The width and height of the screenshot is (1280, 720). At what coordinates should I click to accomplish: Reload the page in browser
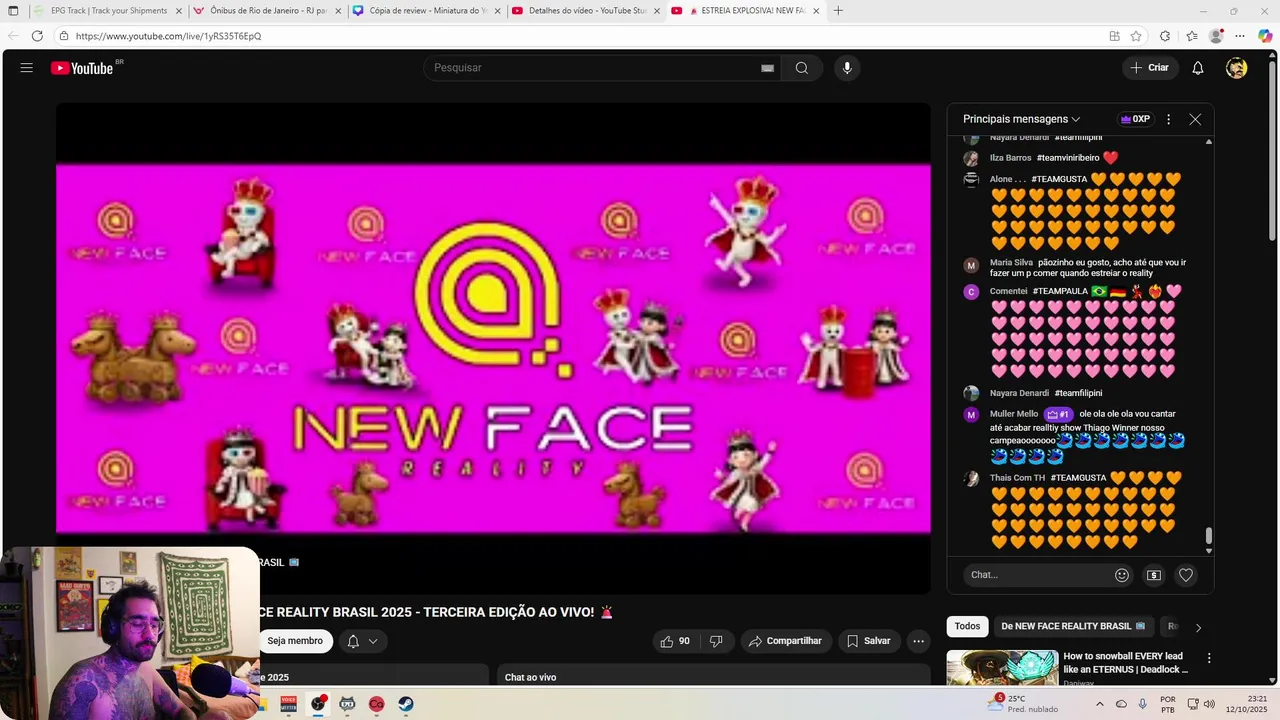click(x=37, y=36)
